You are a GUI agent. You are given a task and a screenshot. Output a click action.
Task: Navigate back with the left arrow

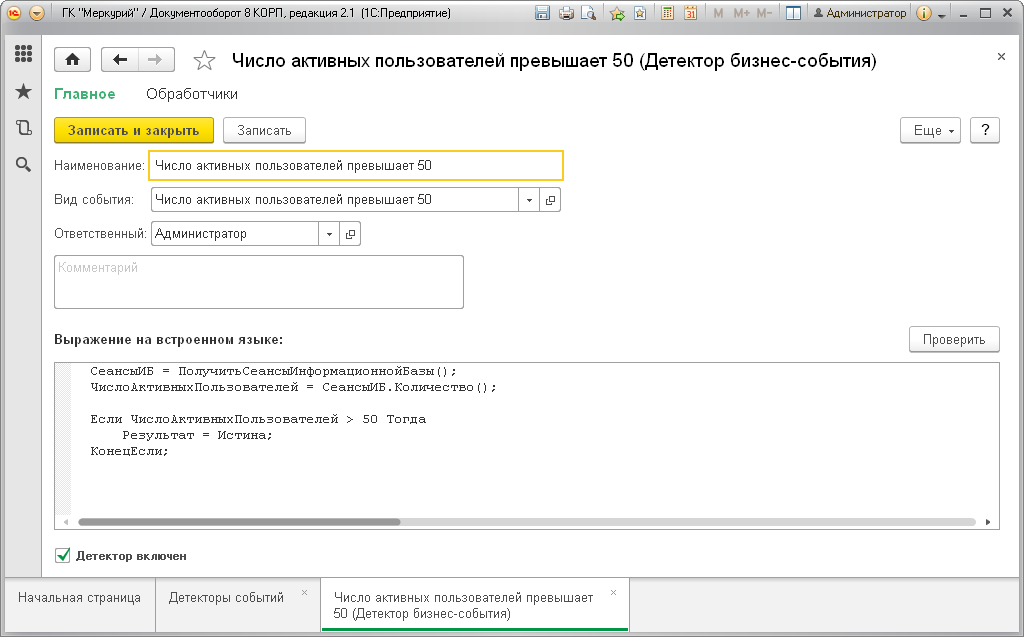point(120,60)
